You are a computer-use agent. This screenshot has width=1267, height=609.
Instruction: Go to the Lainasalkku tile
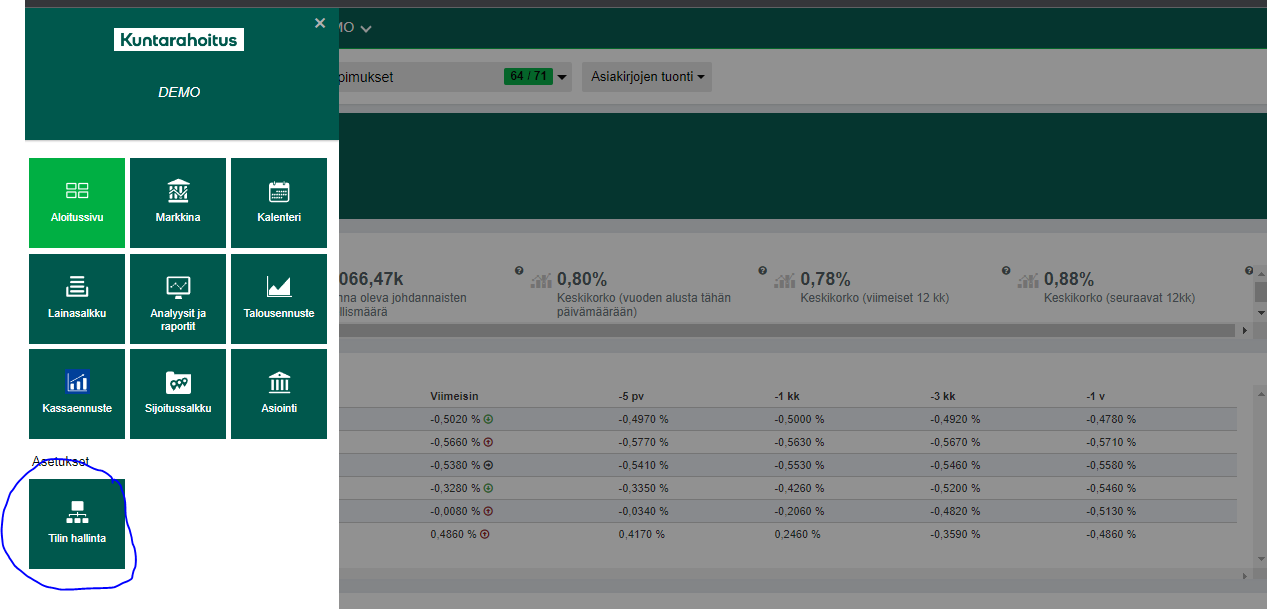[77, 298]
